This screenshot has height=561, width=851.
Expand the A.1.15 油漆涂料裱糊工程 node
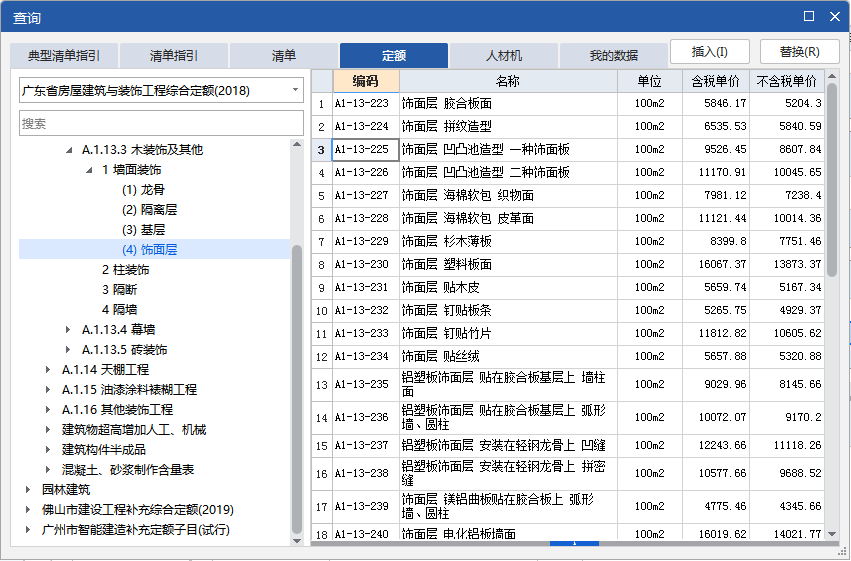click(48, 390)
